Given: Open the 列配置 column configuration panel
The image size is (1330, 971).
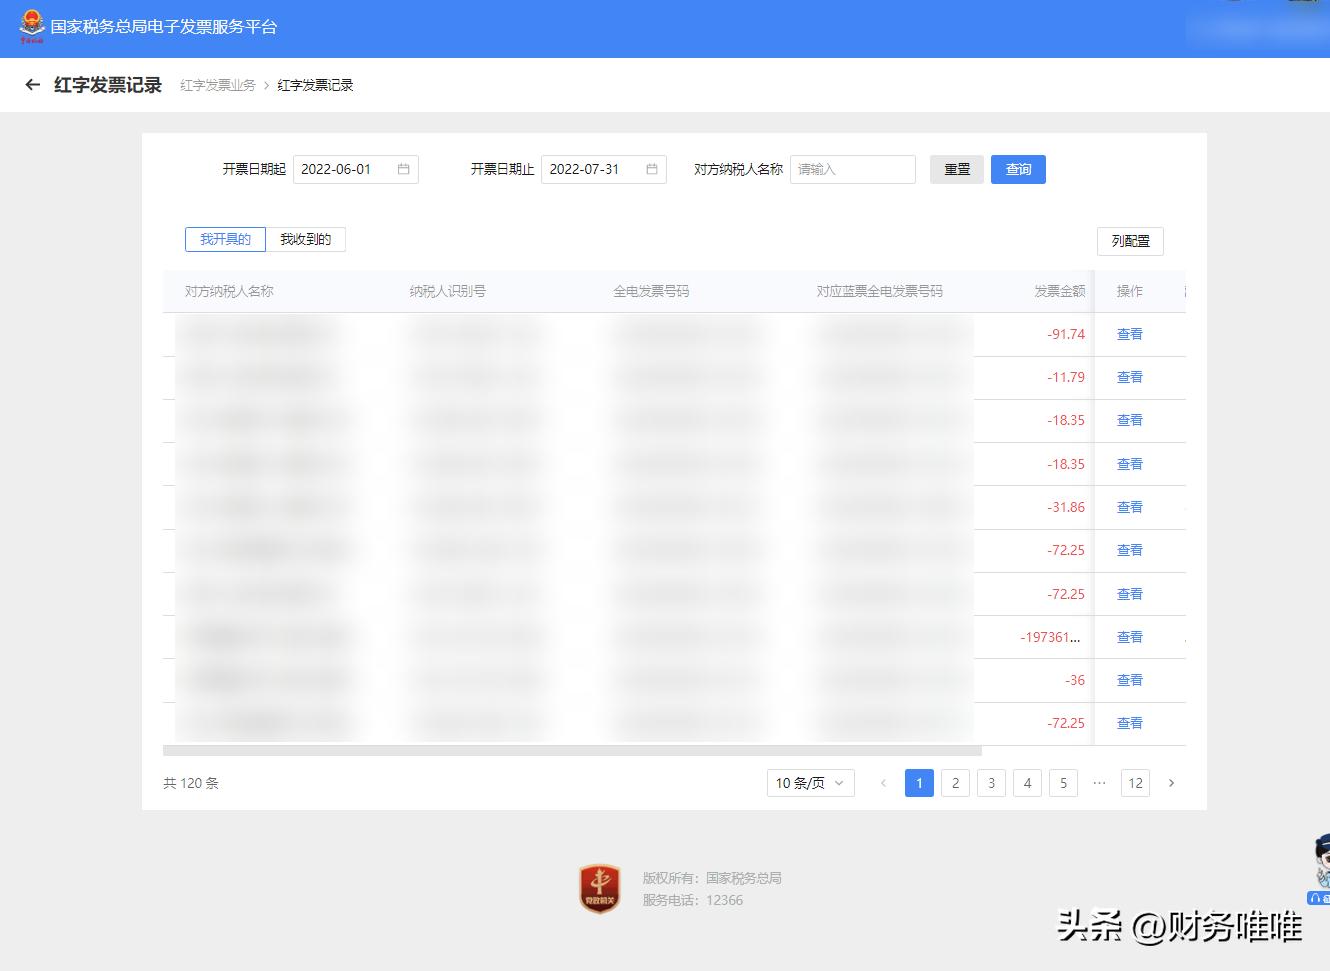Looking at the screenshot, I should pos(1130,241).
